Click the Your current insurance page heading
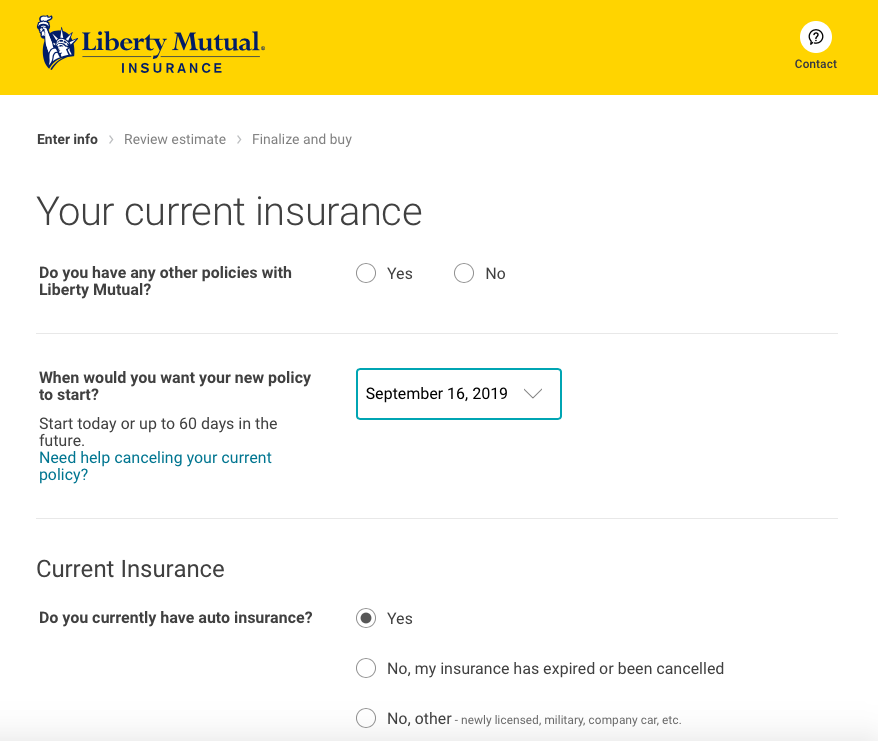 229,212
